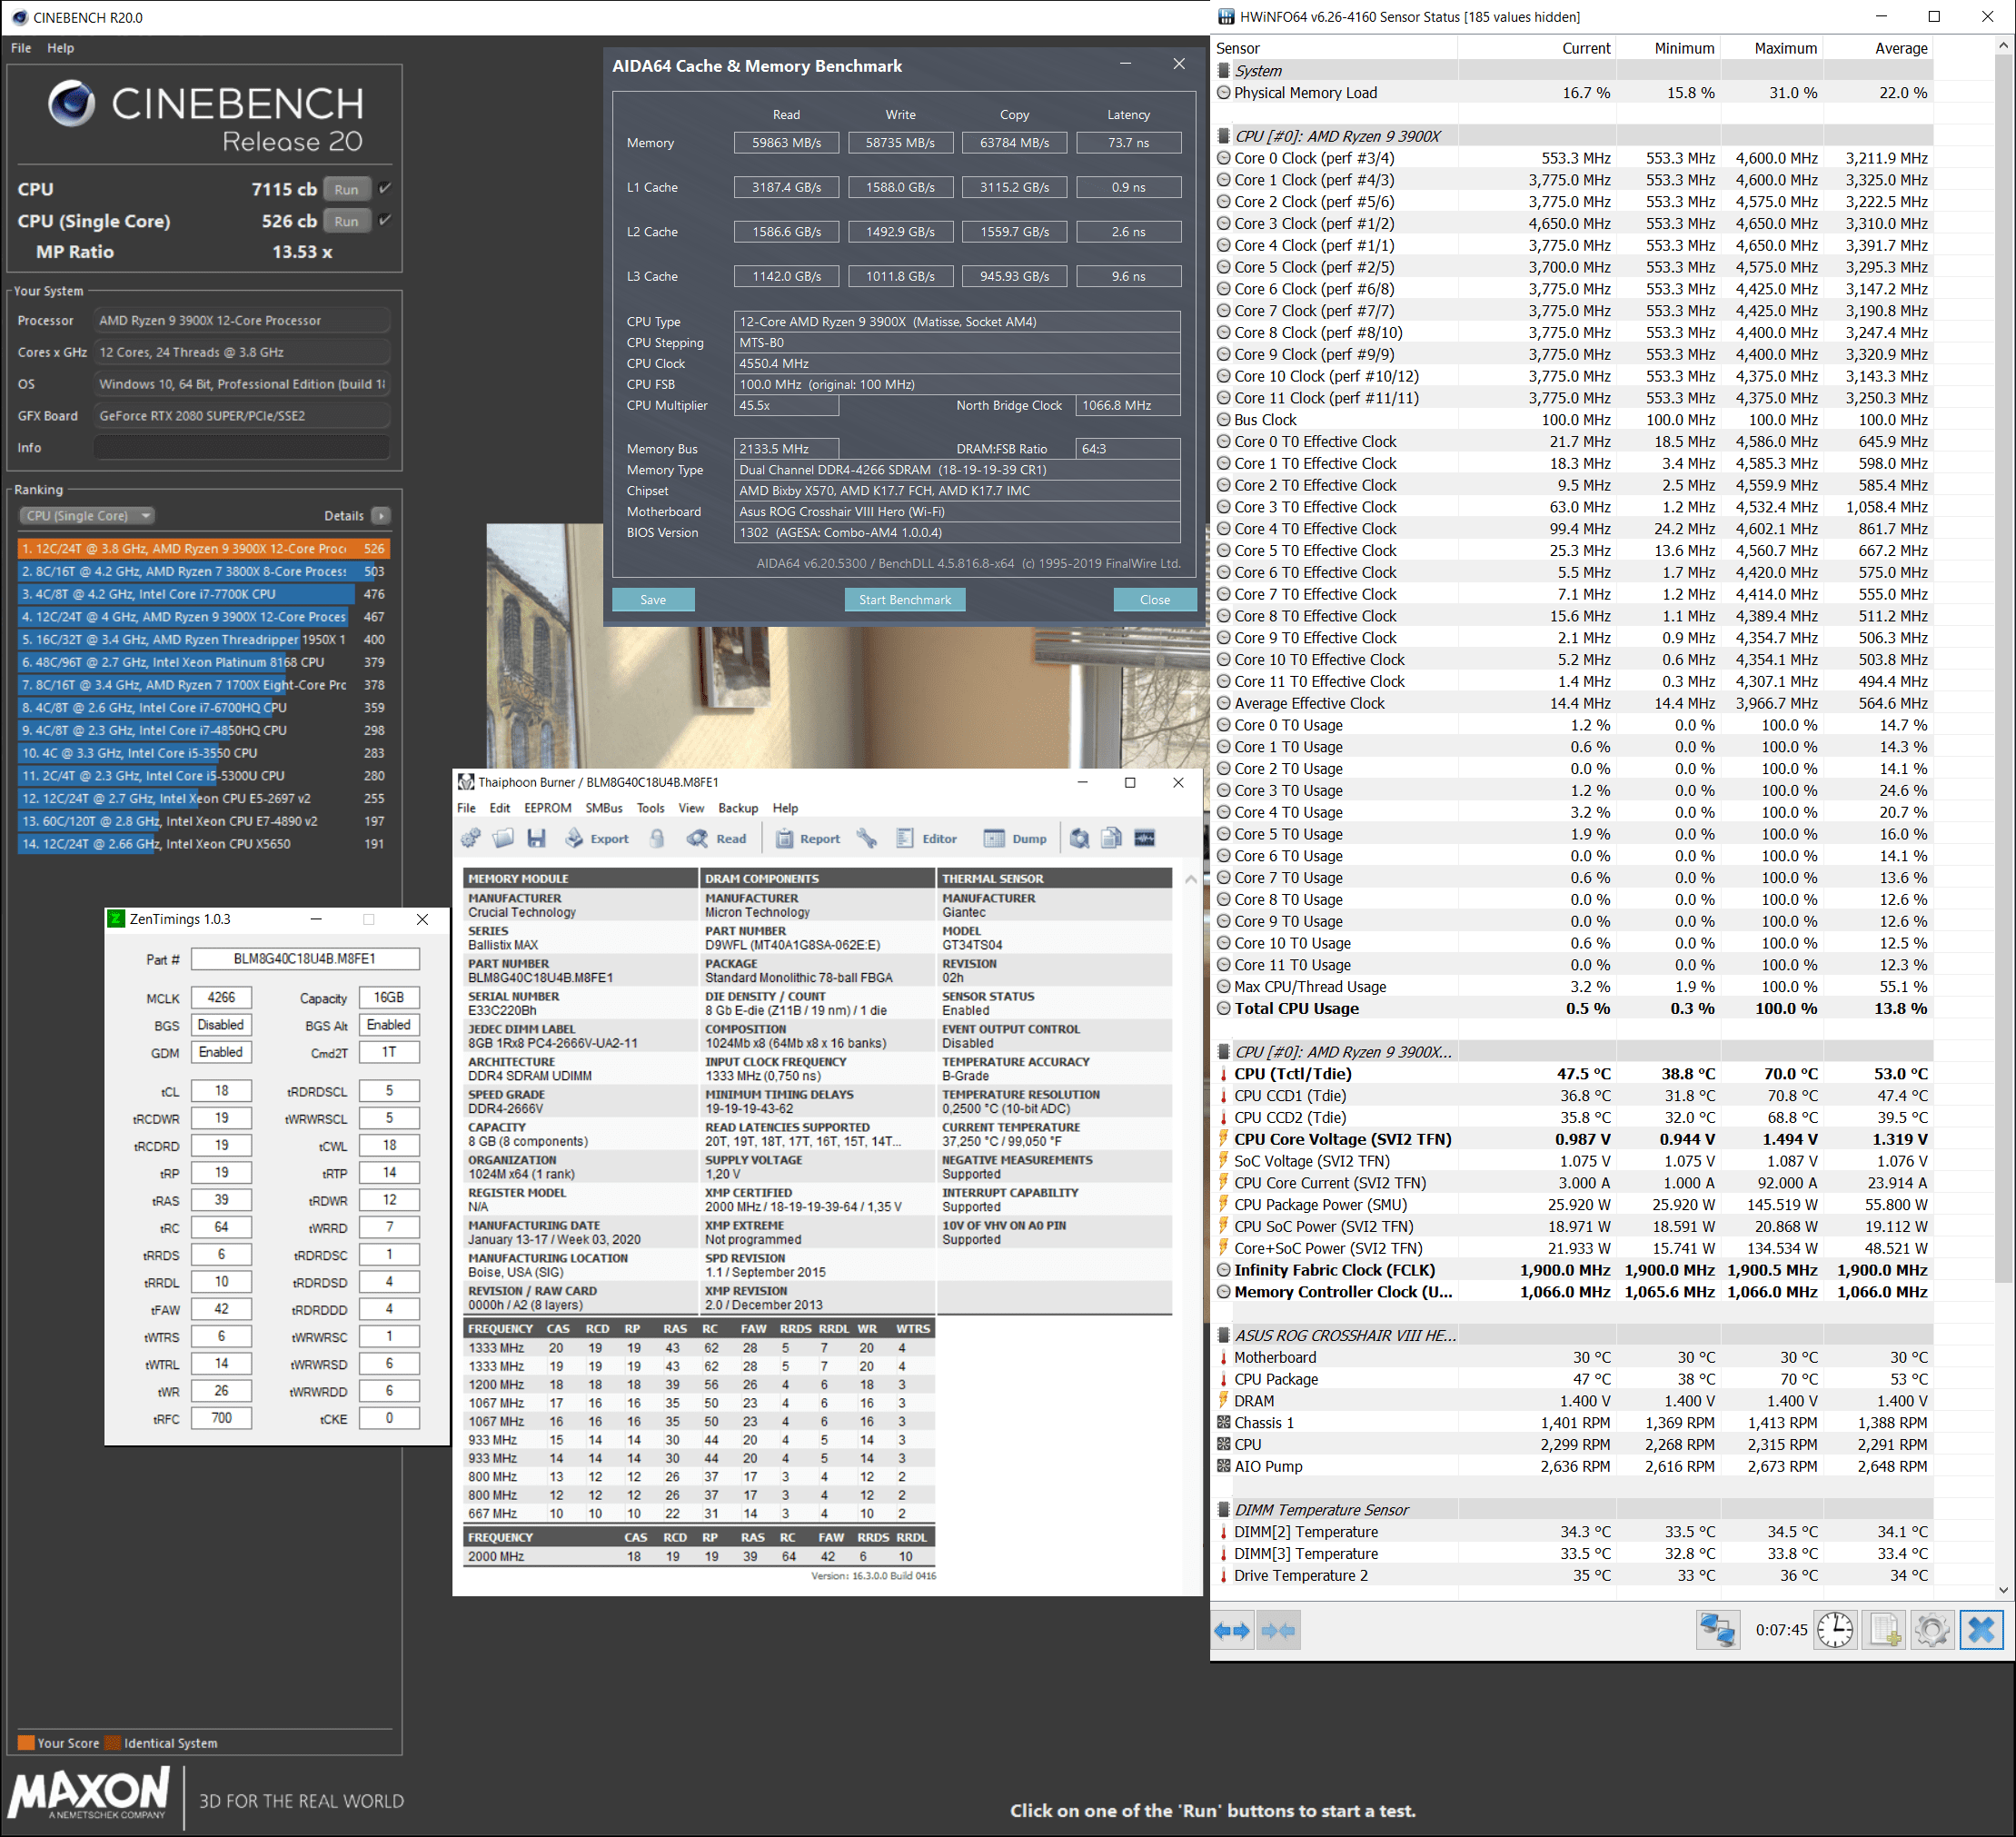Viewport: 2016px width, 1837px height.
Task: Open the View menu in Thaiphoon Burner
Action: 691,808
